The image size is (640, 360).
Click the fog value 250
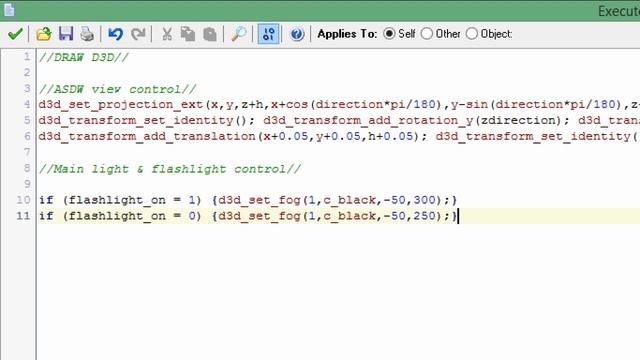click(x=424, y=216)
